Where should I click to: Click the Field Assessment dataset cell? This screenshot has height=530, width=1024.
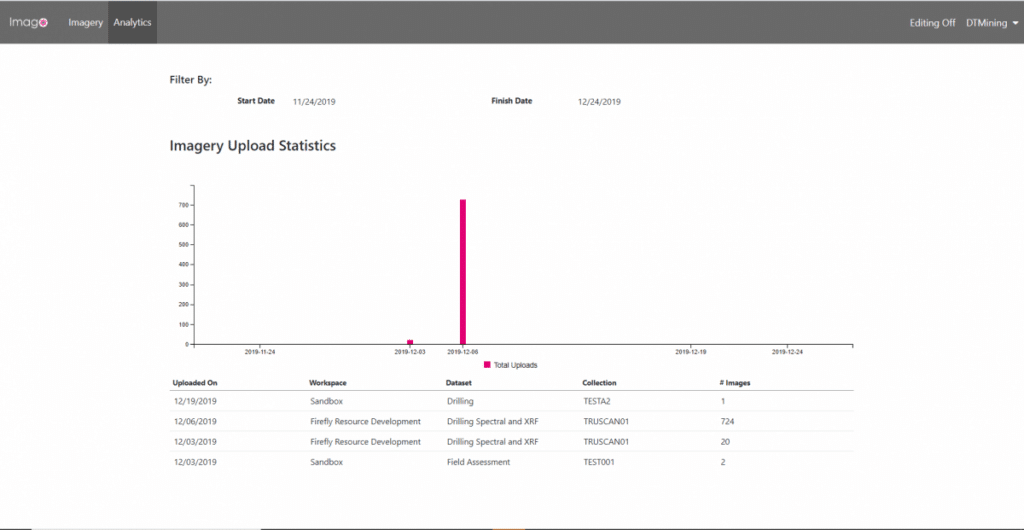pyautogui.click(x=478, y=462)
